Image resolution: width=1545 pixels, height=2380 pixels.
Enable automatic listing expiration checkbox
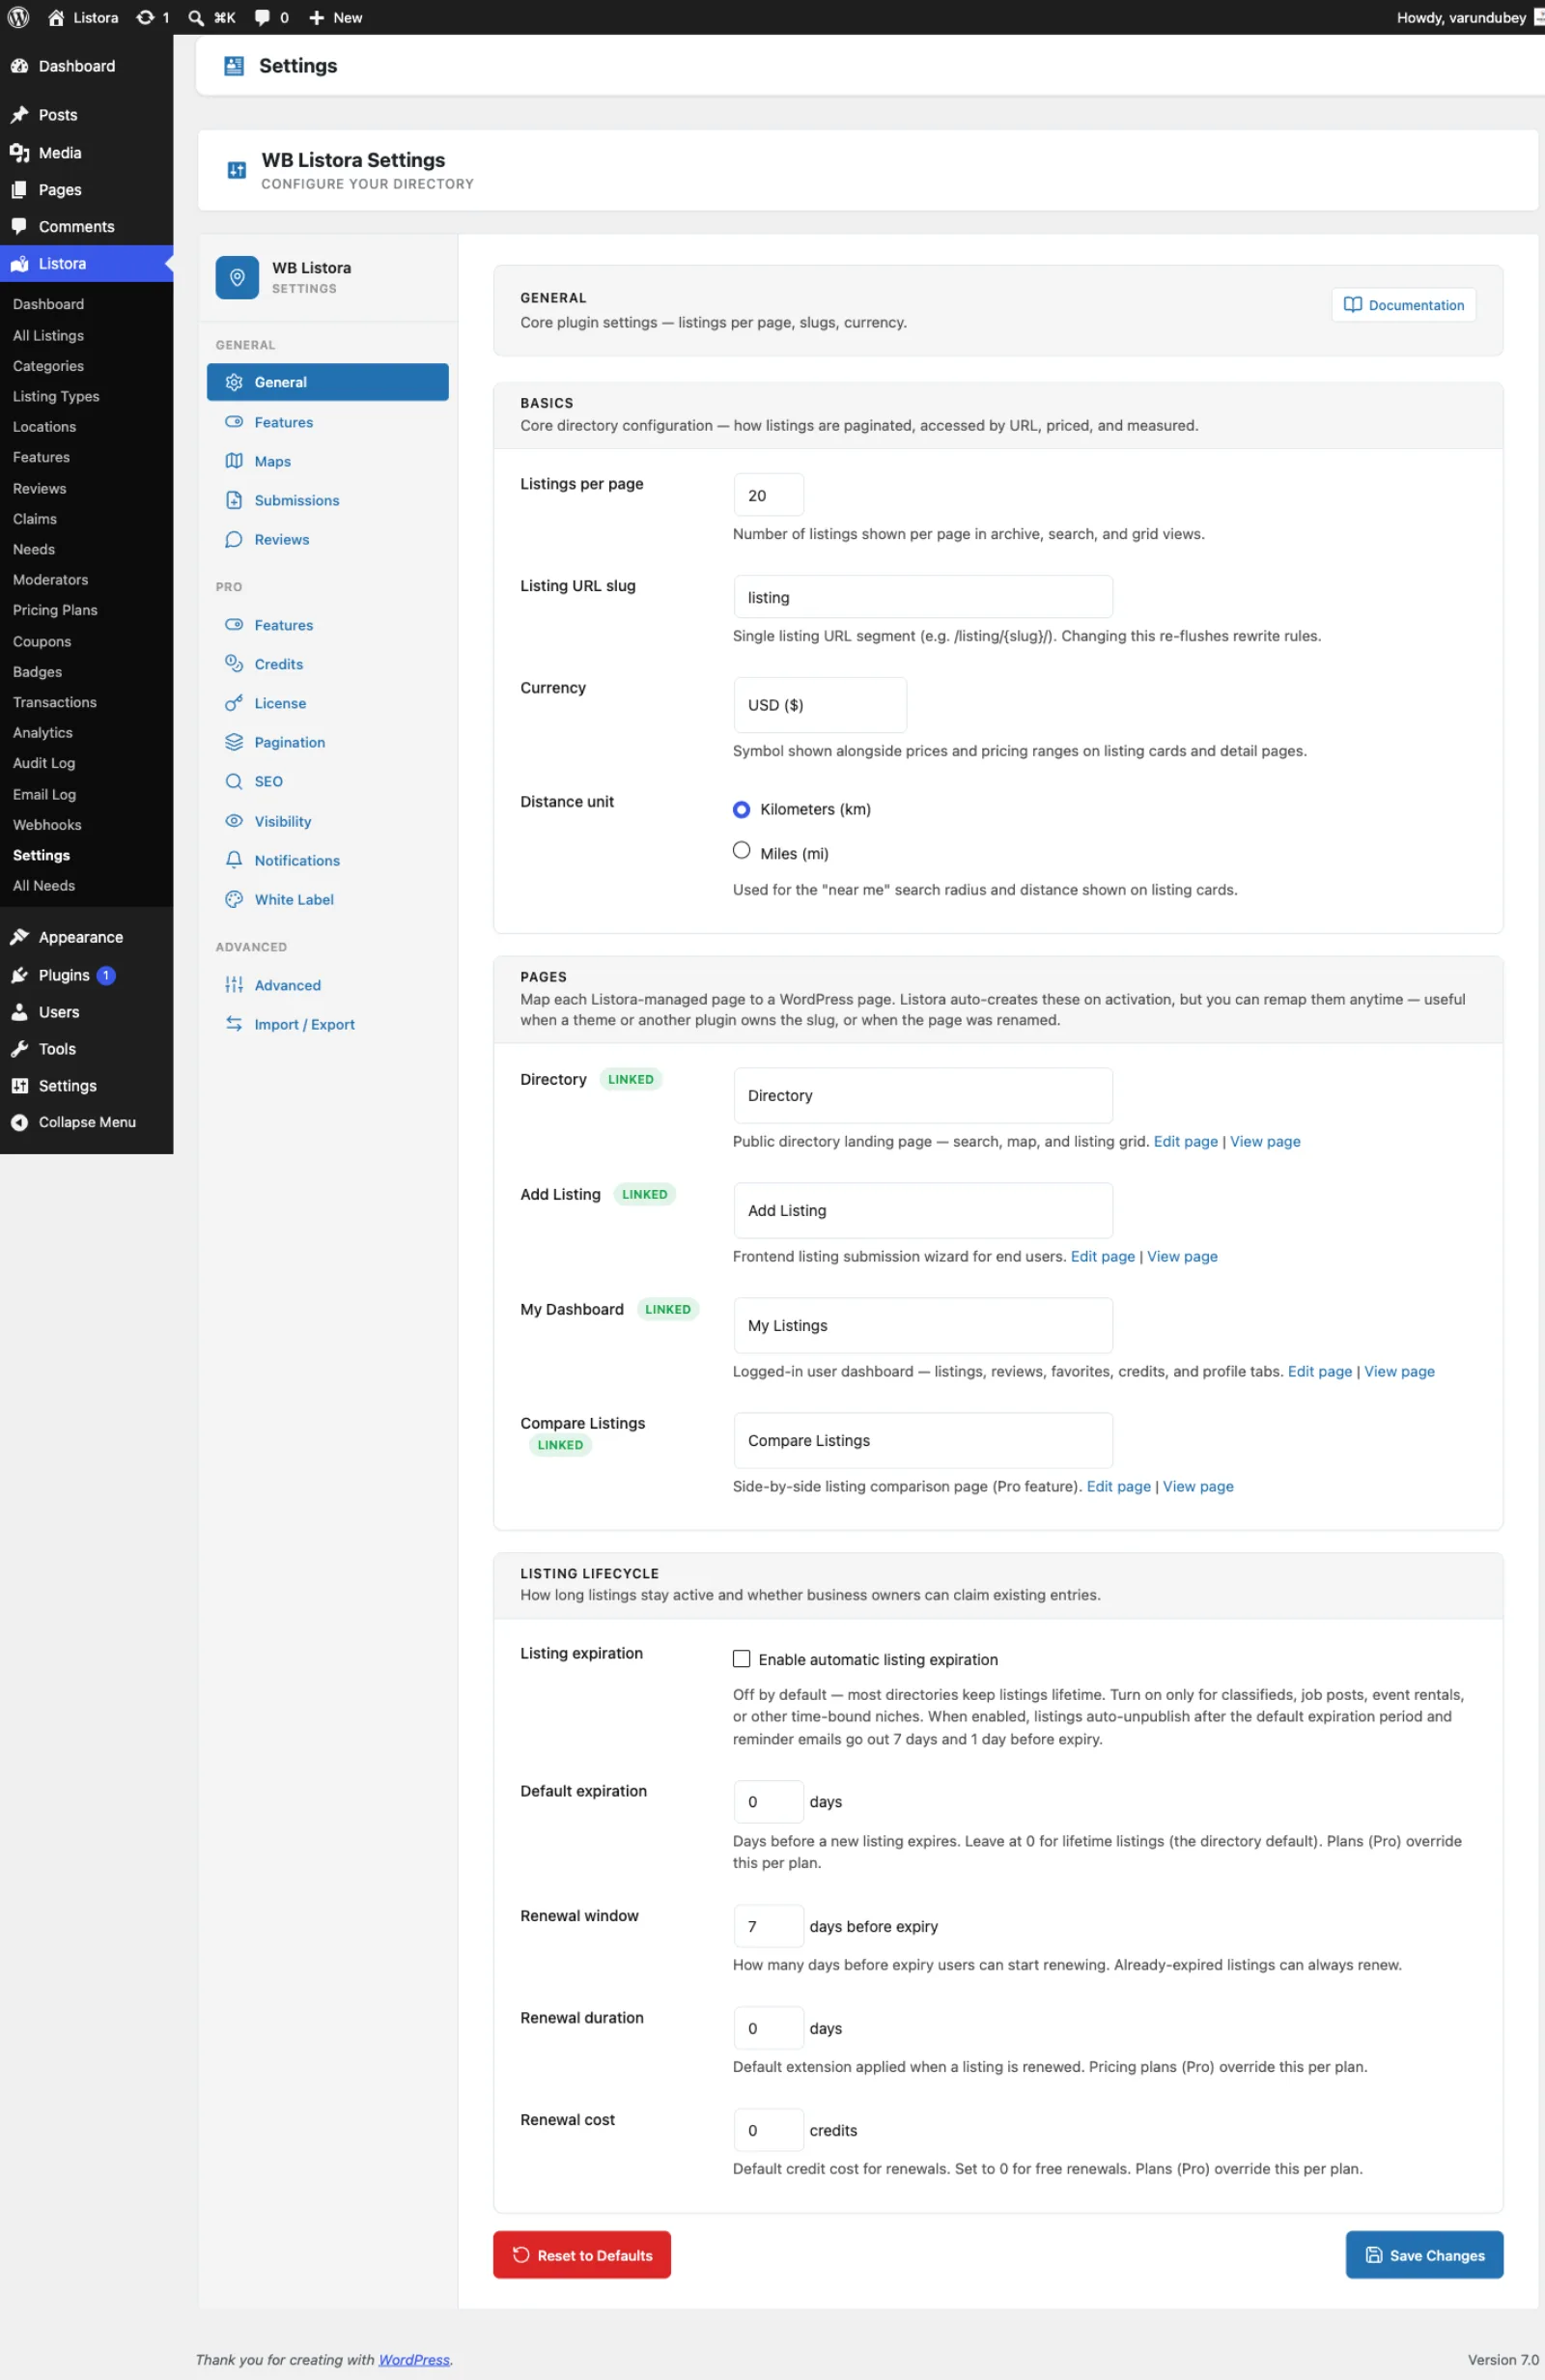coord(741,1659)
